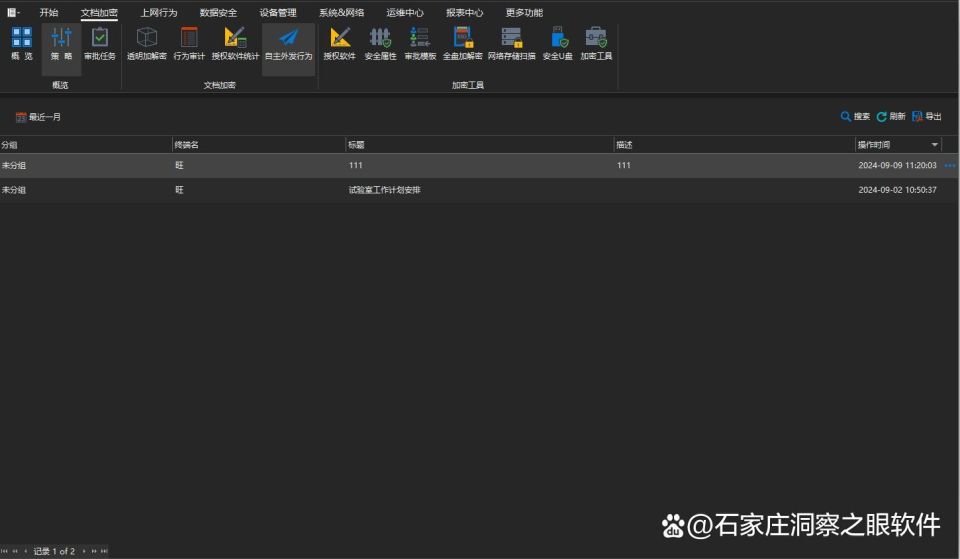Click 未分组 in the 试验室工作计划安排 row
The width and height of the screenshot is (960, 559).
click(13, 190)
